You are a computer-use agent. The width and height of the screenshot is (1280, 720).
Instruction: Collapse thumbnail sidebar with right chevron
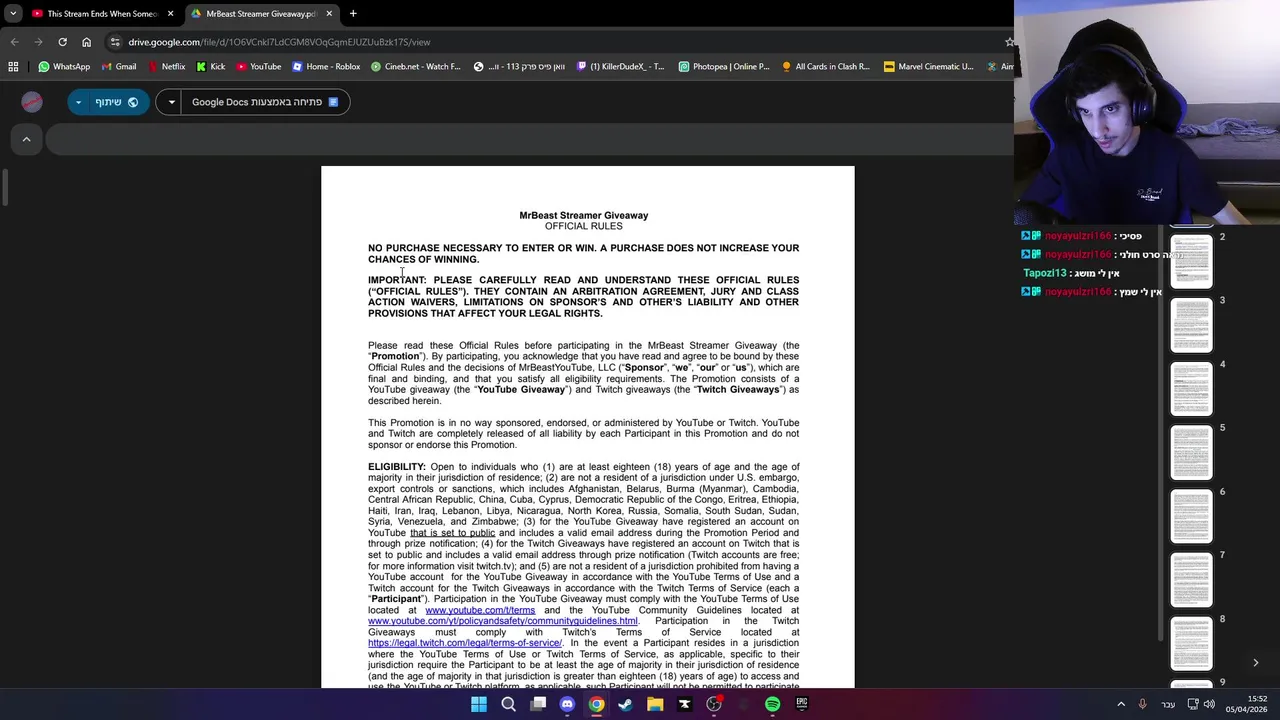pyautogui.click(x=1256, y=662)
